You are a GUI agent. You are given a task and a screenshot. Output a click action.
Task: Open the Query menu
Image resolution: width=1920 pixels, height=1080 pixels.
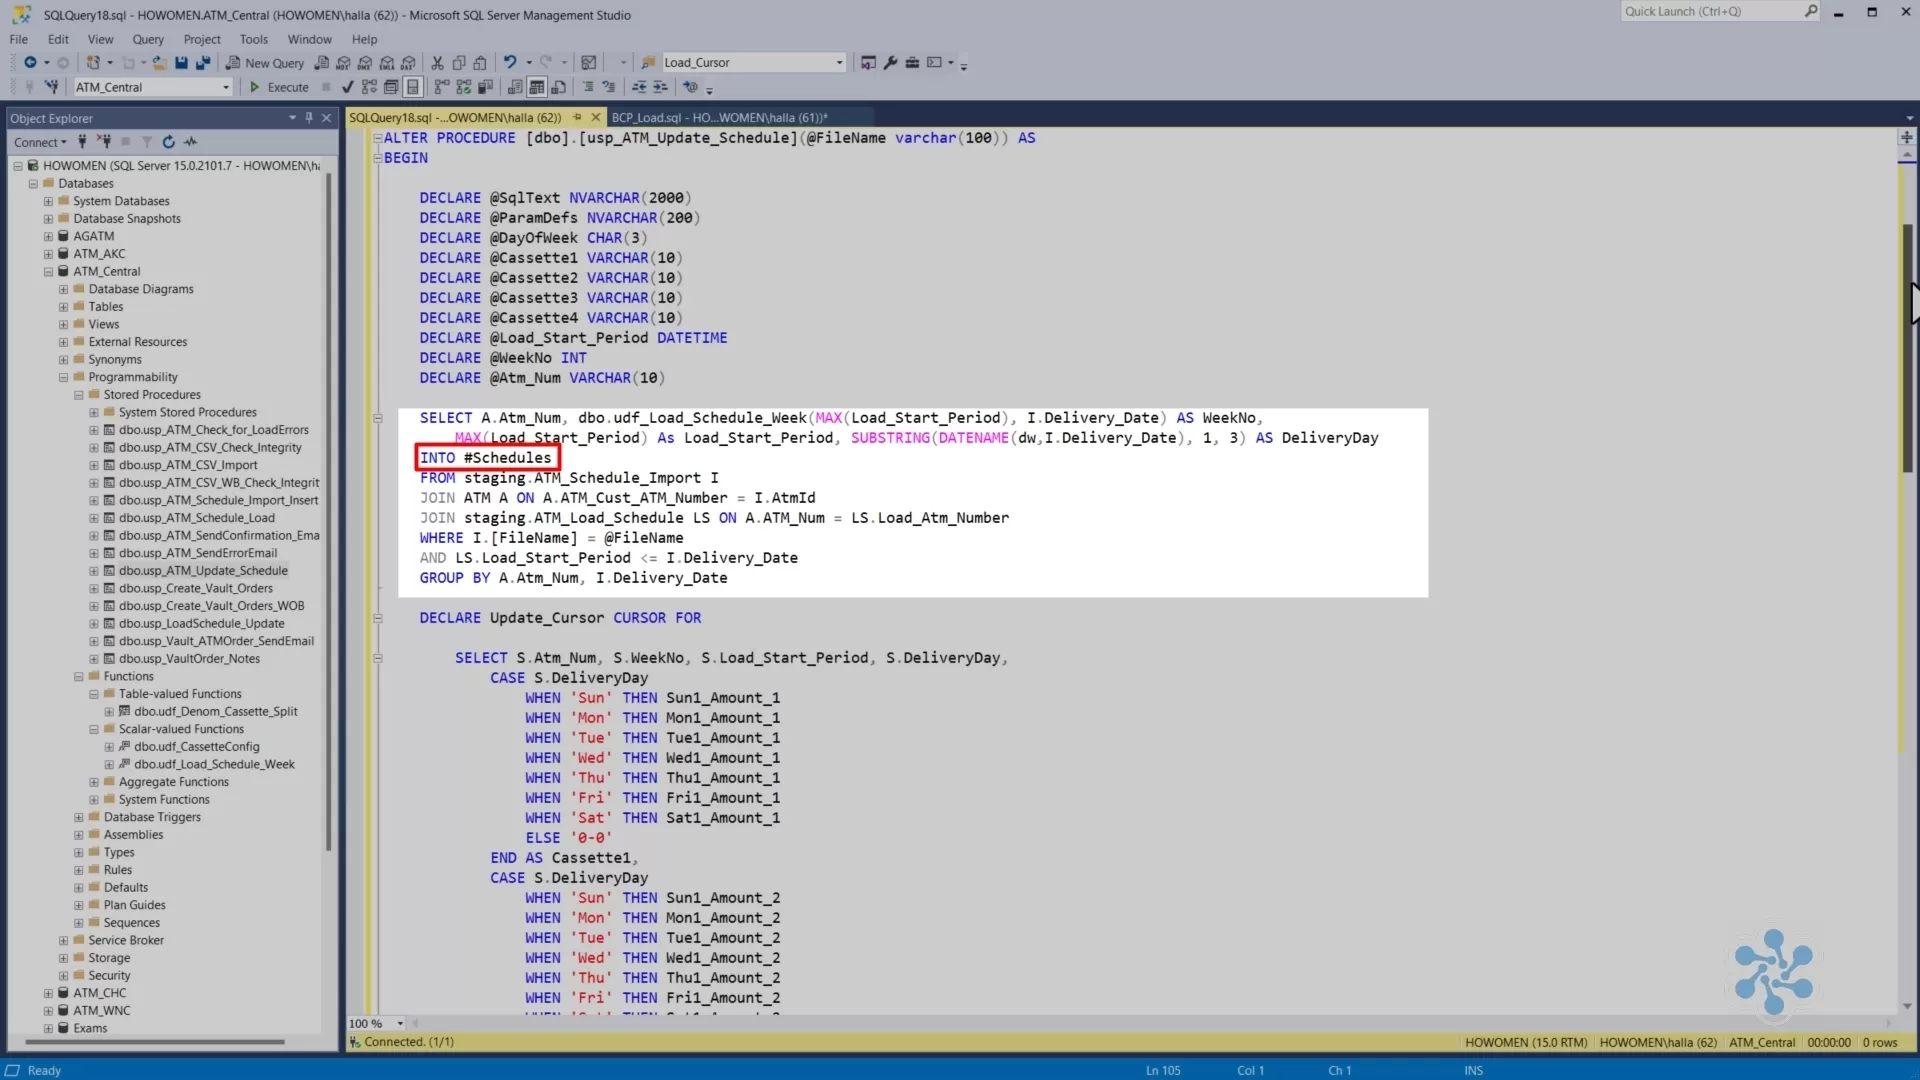tap(147, 39)
